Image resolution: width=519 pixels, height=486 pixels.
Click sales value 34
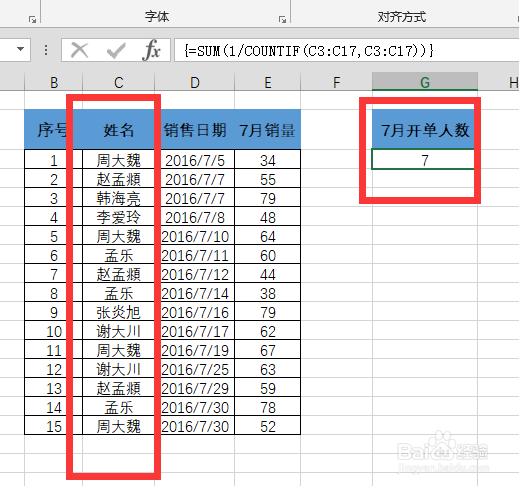[x=268, y=160]
